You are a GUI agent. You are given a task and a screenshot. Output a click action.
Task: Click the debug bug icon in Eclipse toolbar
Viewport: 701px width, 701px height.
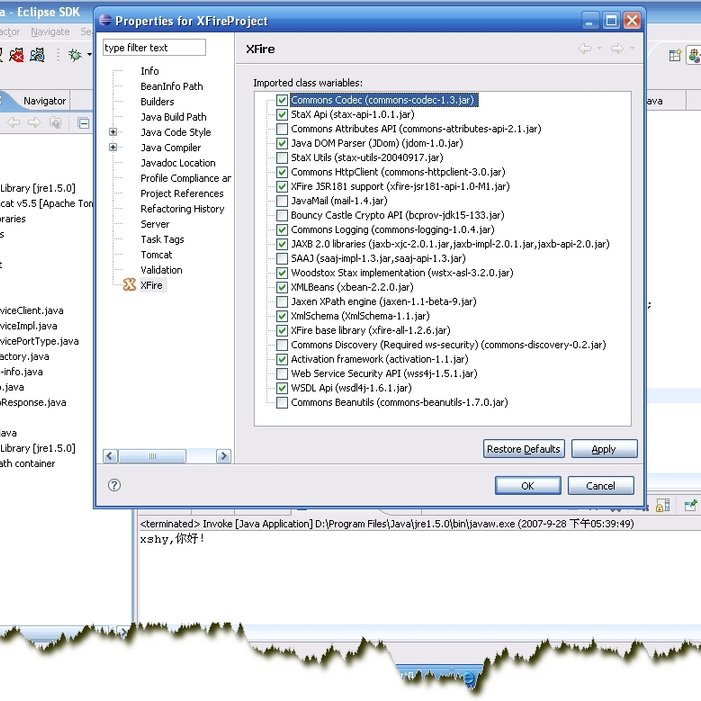point(75,55)
